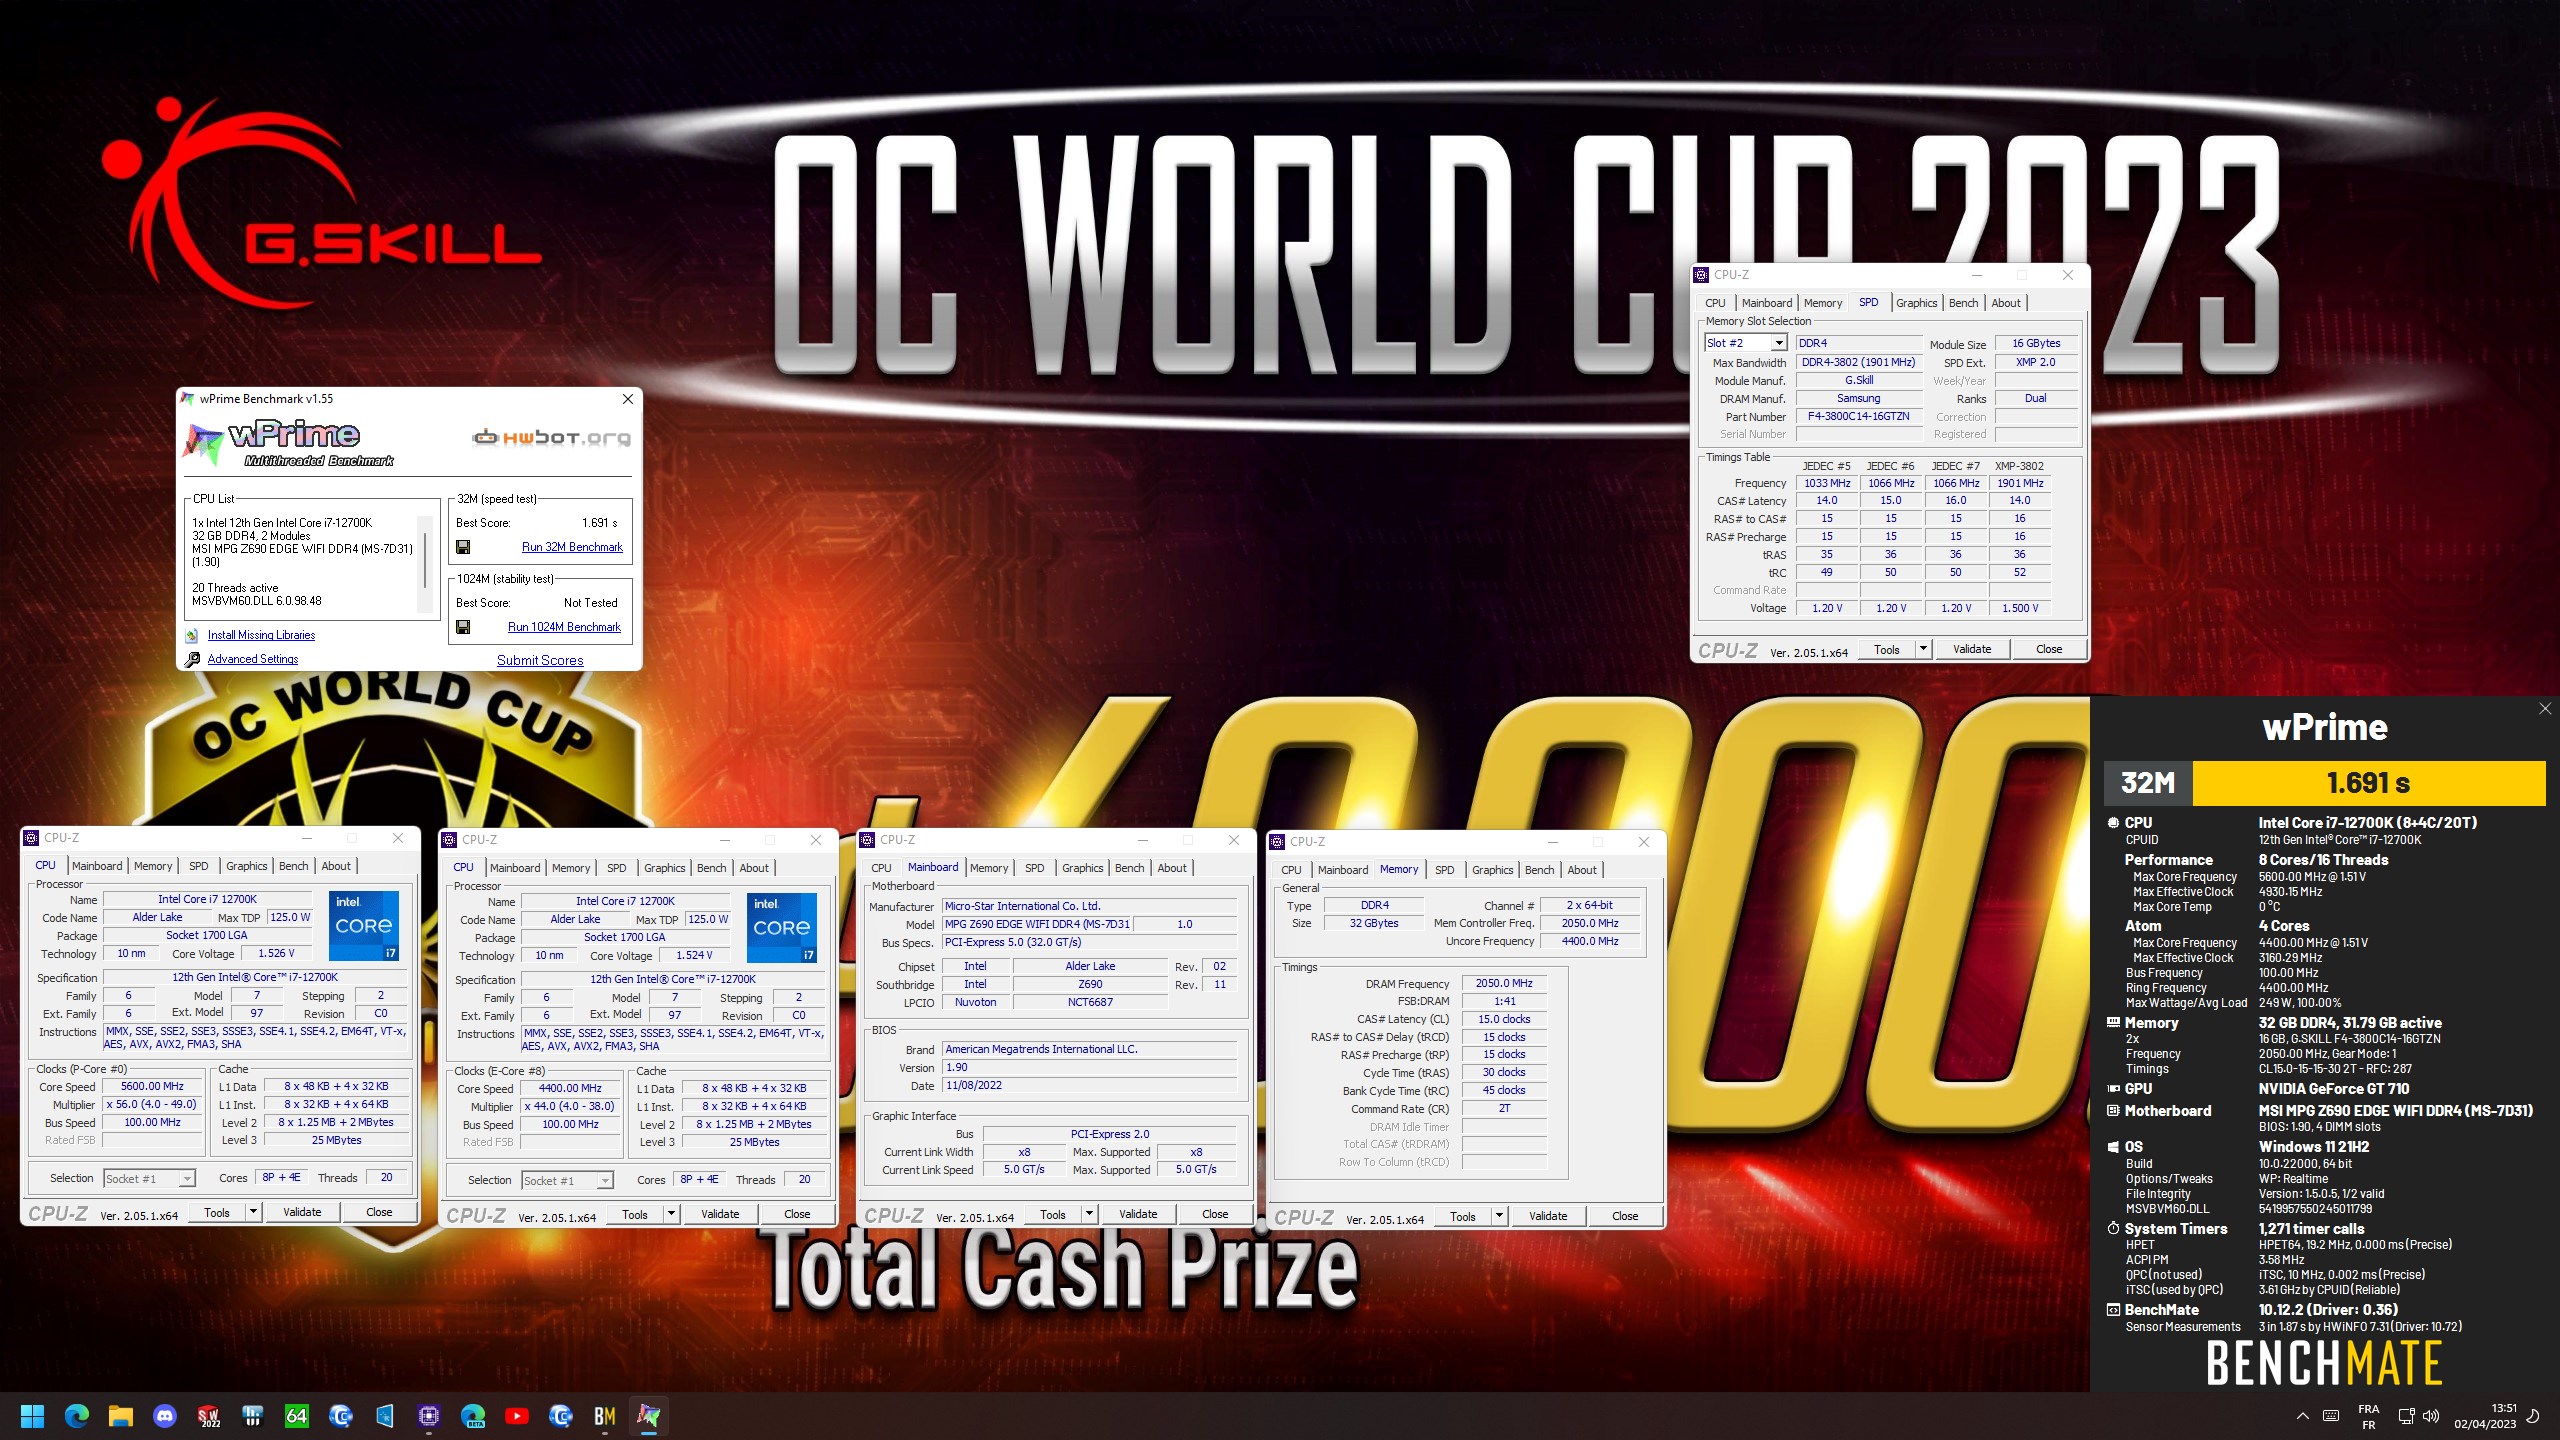
Task: Open Socket #1 selection in P-Core window
Action: click(149, 1178)
